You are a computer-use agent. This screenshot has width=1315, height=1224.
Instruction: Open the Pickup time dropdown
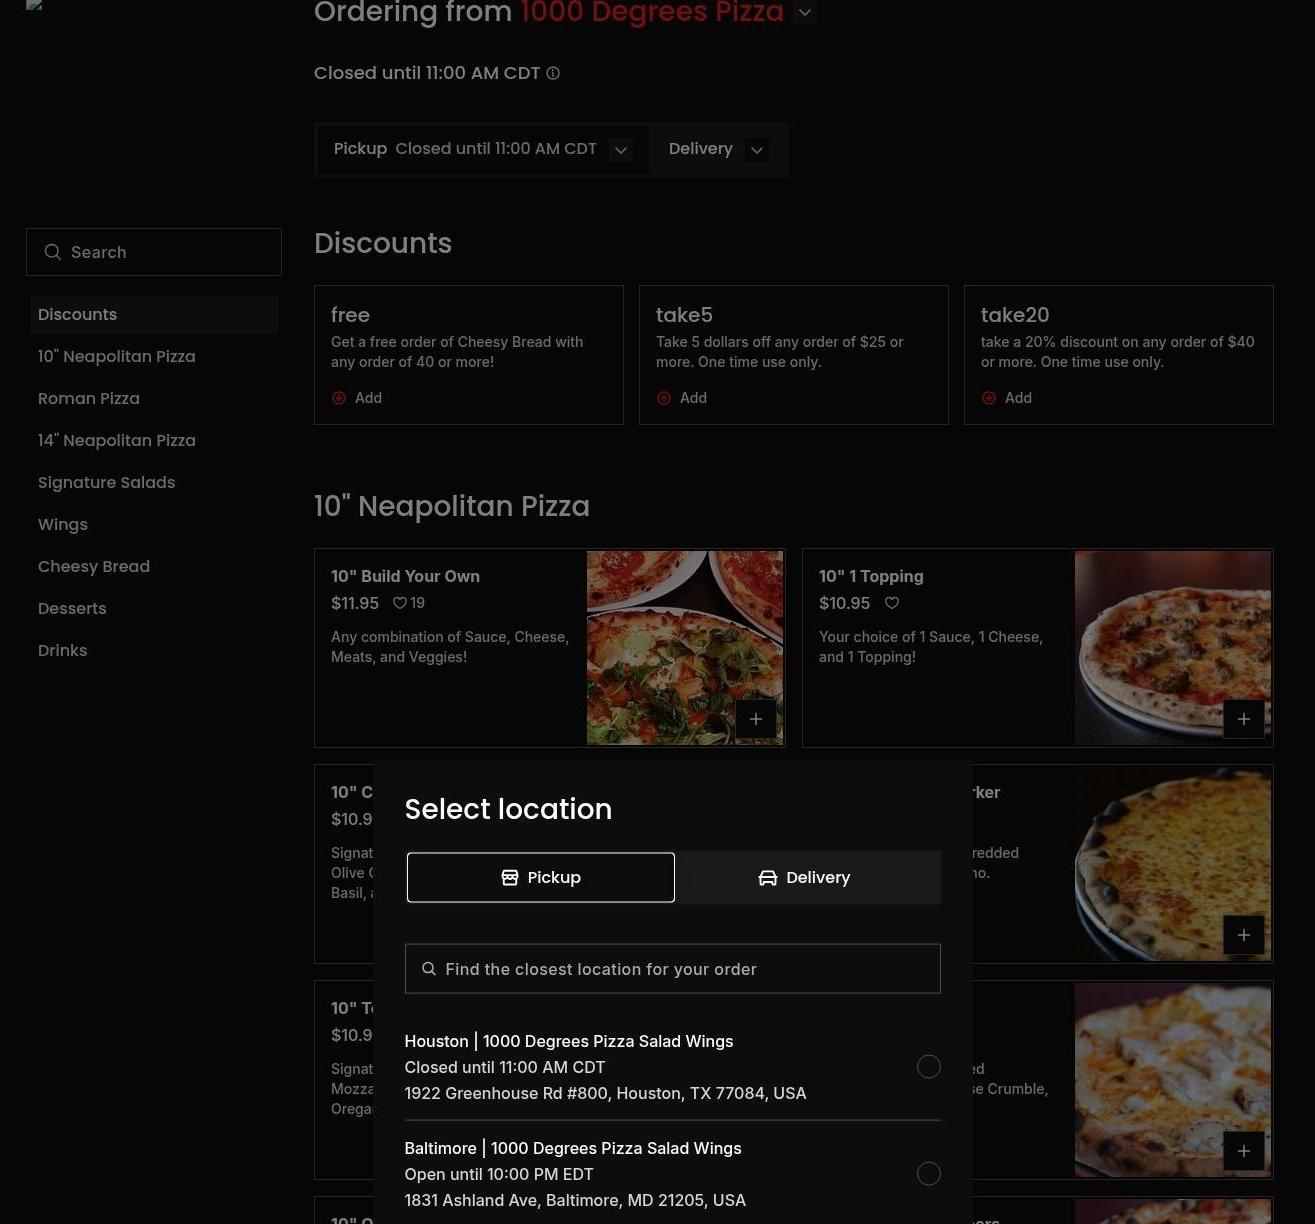point(620,150)
